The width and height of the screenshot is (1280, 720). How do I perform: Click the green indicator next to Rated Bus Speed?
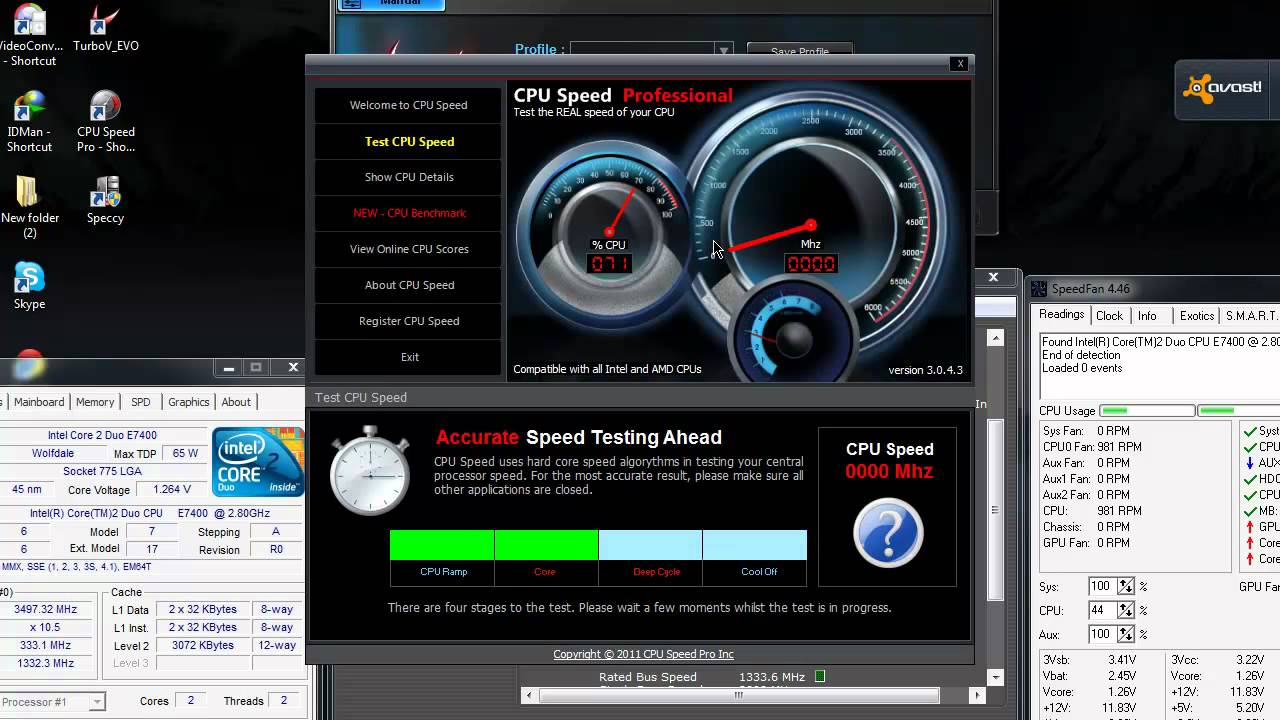tap(820, 677)
